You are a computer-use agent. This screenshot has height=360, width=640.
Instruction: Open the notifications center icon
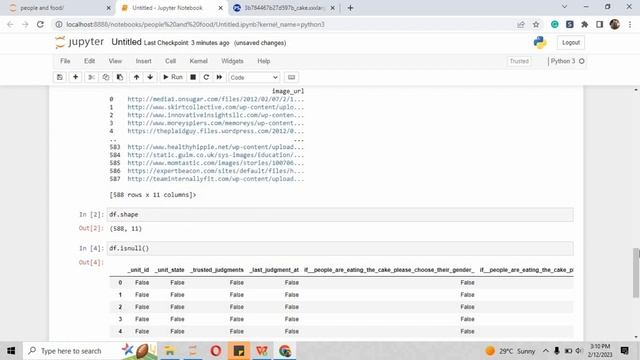click(x=624, y=351)
